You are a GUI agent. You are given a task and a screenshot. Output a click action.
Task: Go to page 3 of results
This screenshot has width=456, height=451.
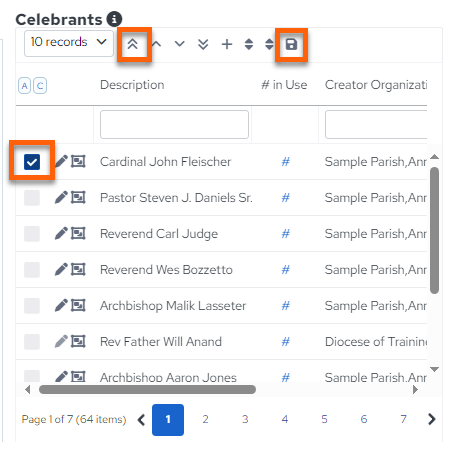coord(245,419)
